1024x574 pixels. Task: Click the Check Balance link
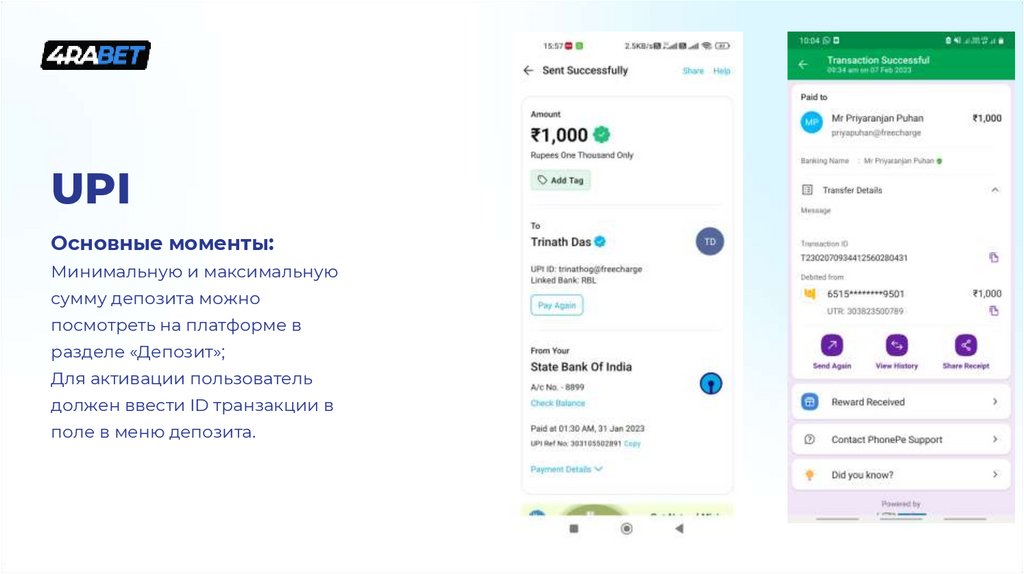(558, 403)
